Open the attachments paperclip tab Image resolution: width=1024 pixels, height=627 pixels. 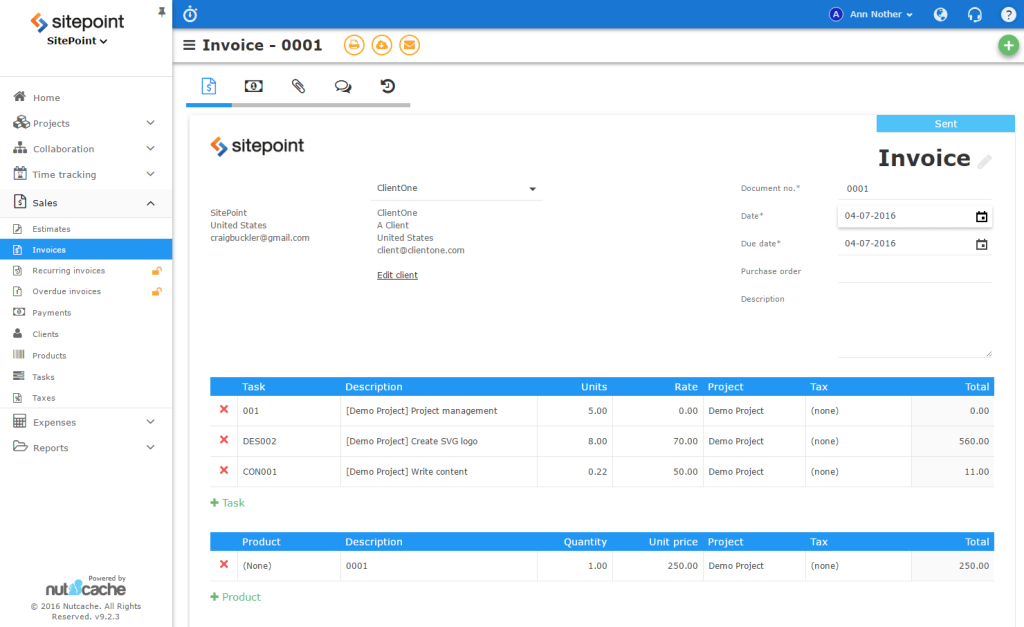(298, 87)
